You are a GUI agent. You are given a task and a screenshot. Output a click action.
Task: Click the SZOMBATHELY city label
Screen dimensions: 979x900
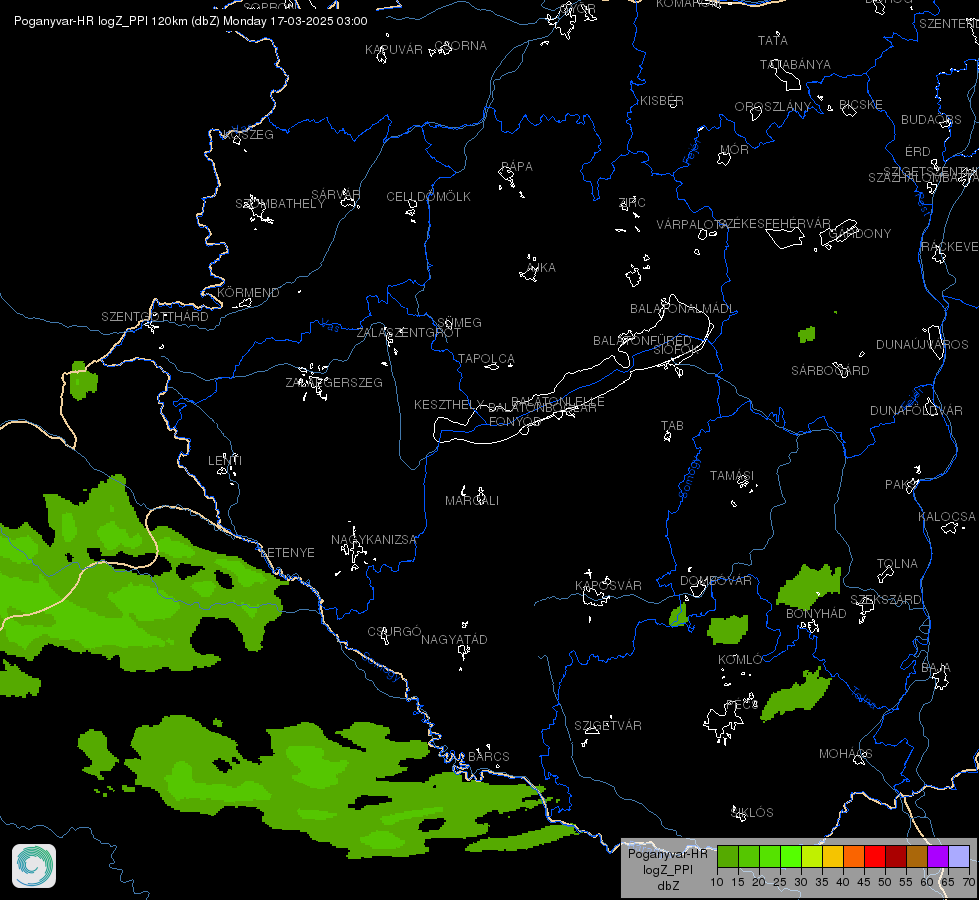(280, 204)
